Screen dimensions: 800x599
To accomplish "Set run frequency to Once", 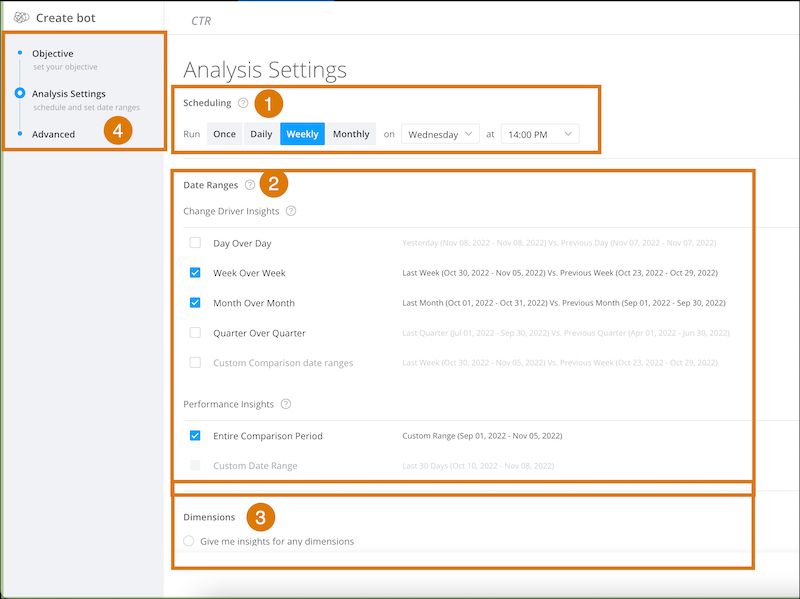I will click(224, 134).
